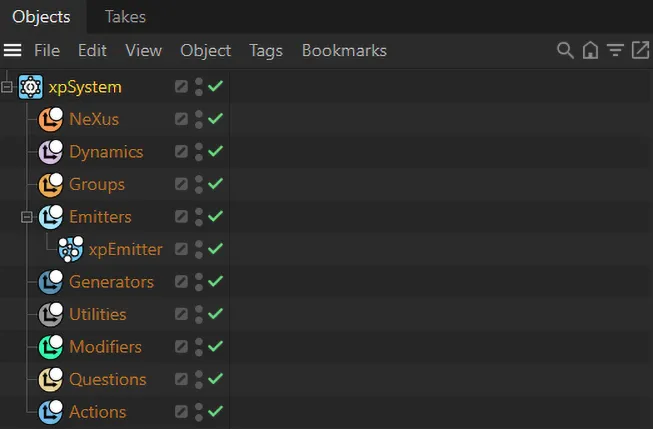The height and width of the screenshot is (429, 653).
Task: Open the hamburger menu of Objects panel
Action: pyautogui.click(x=12, y=50)
